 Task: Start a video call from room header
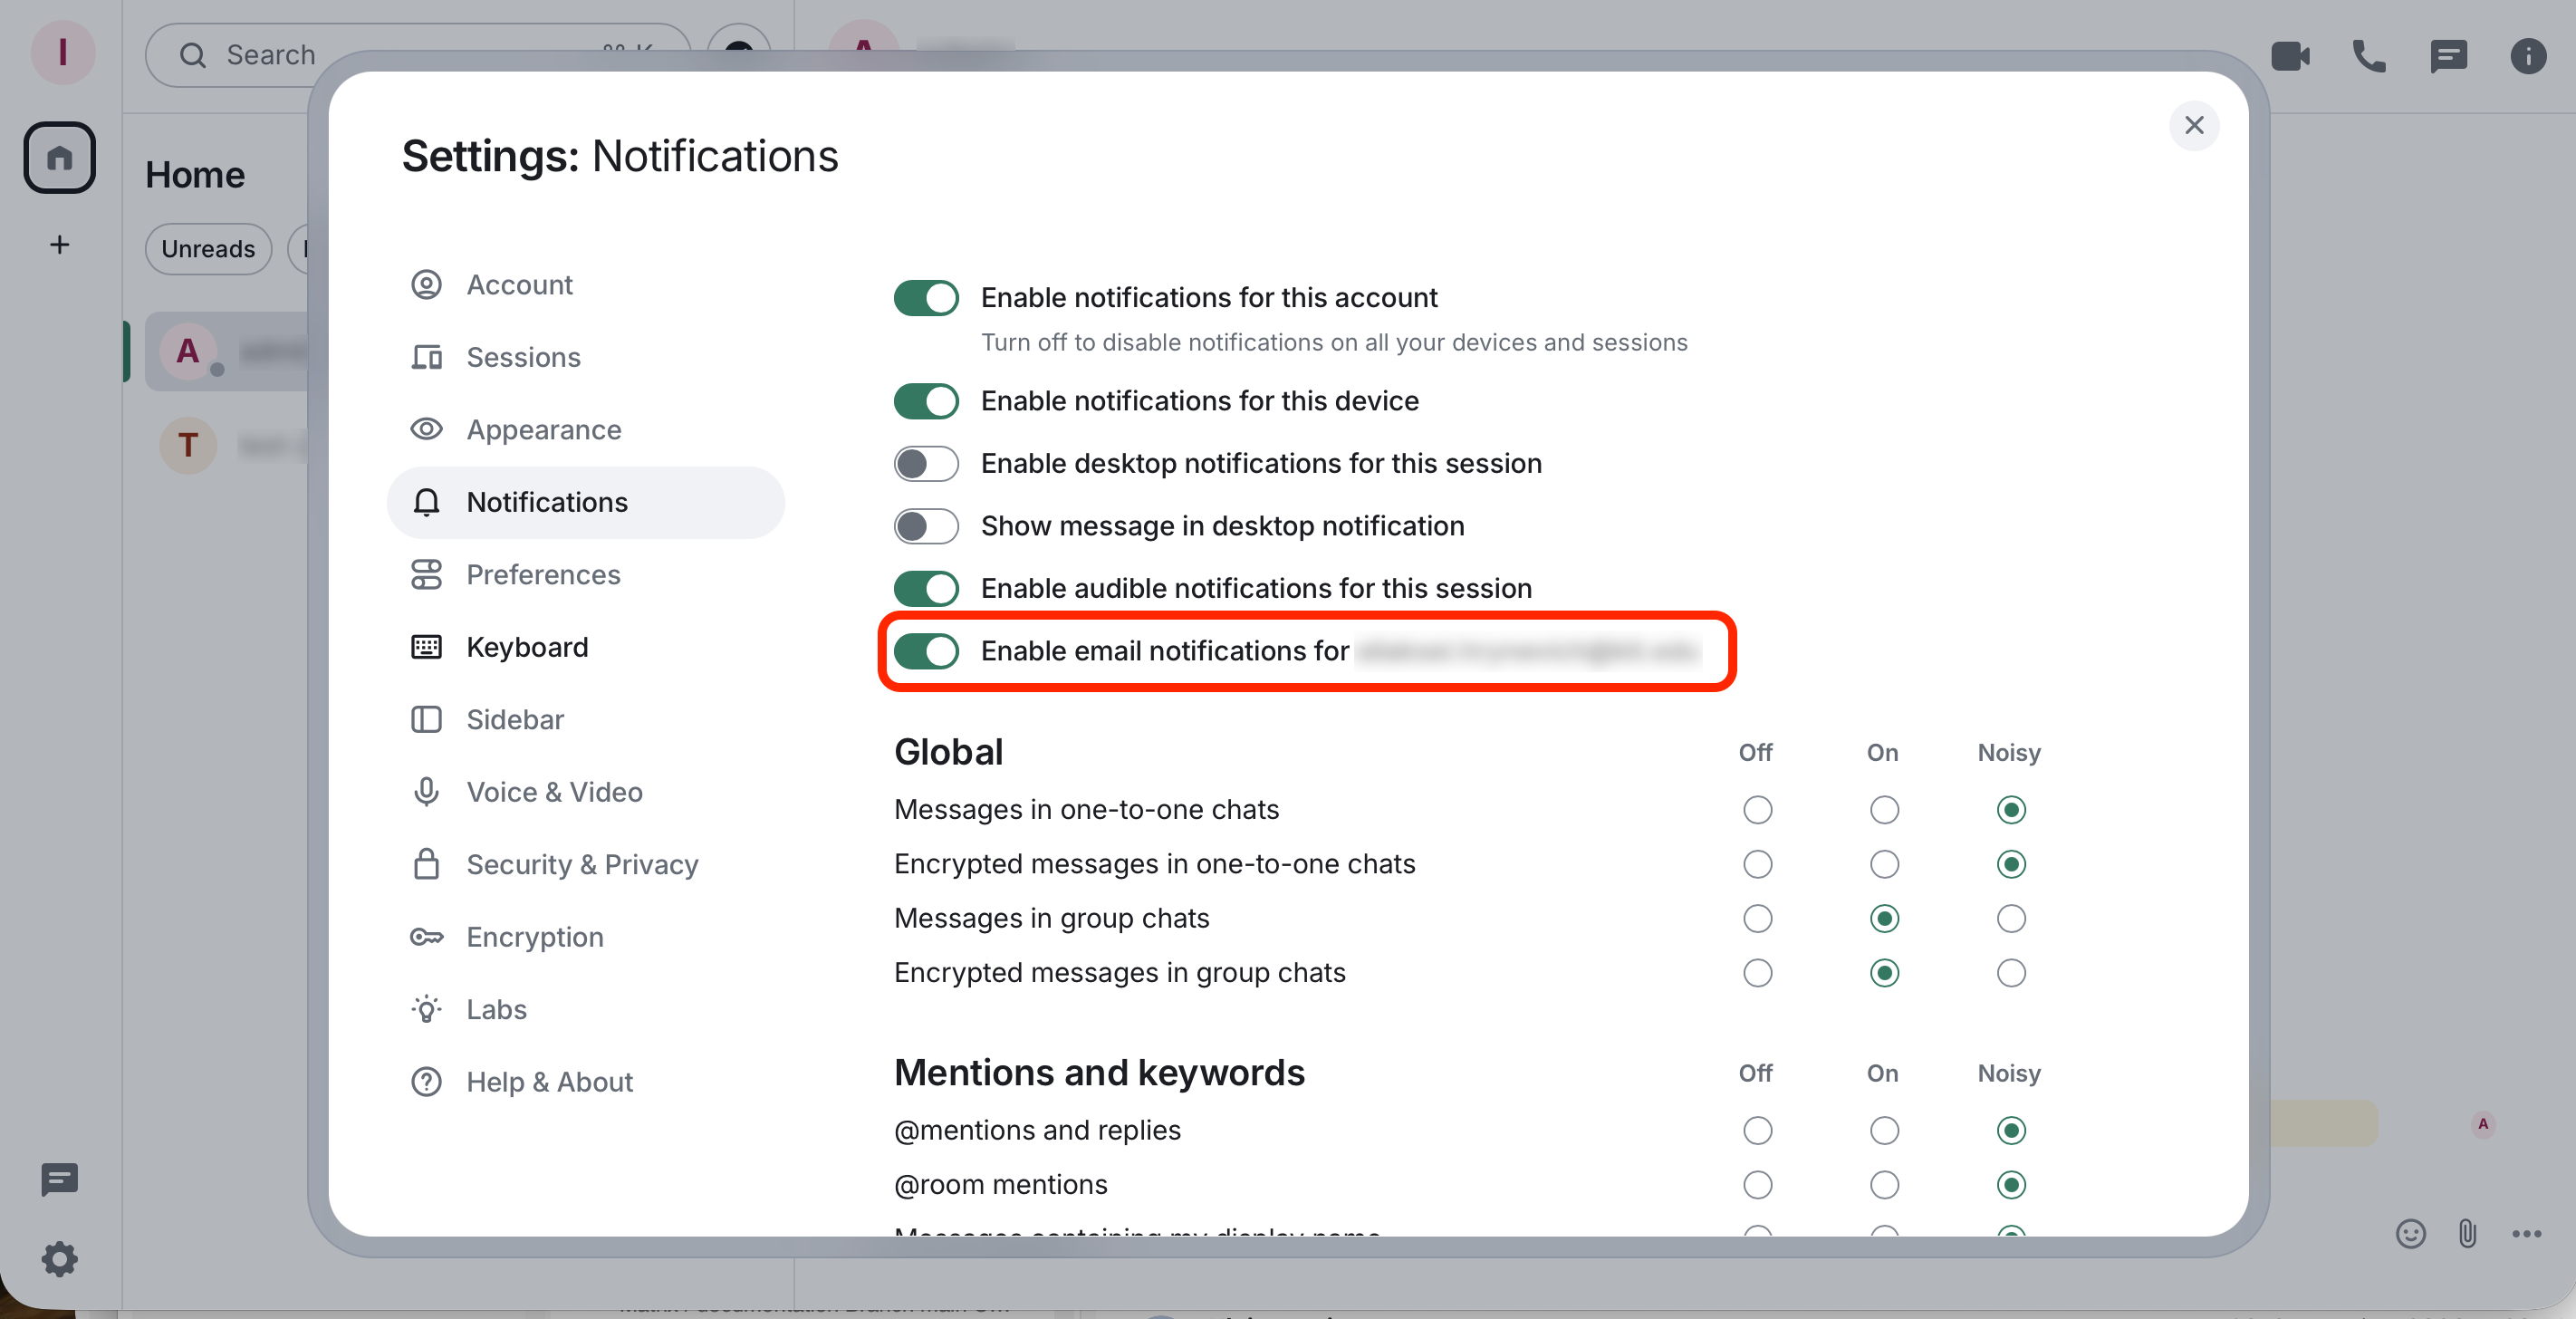tap(2290, 56)
